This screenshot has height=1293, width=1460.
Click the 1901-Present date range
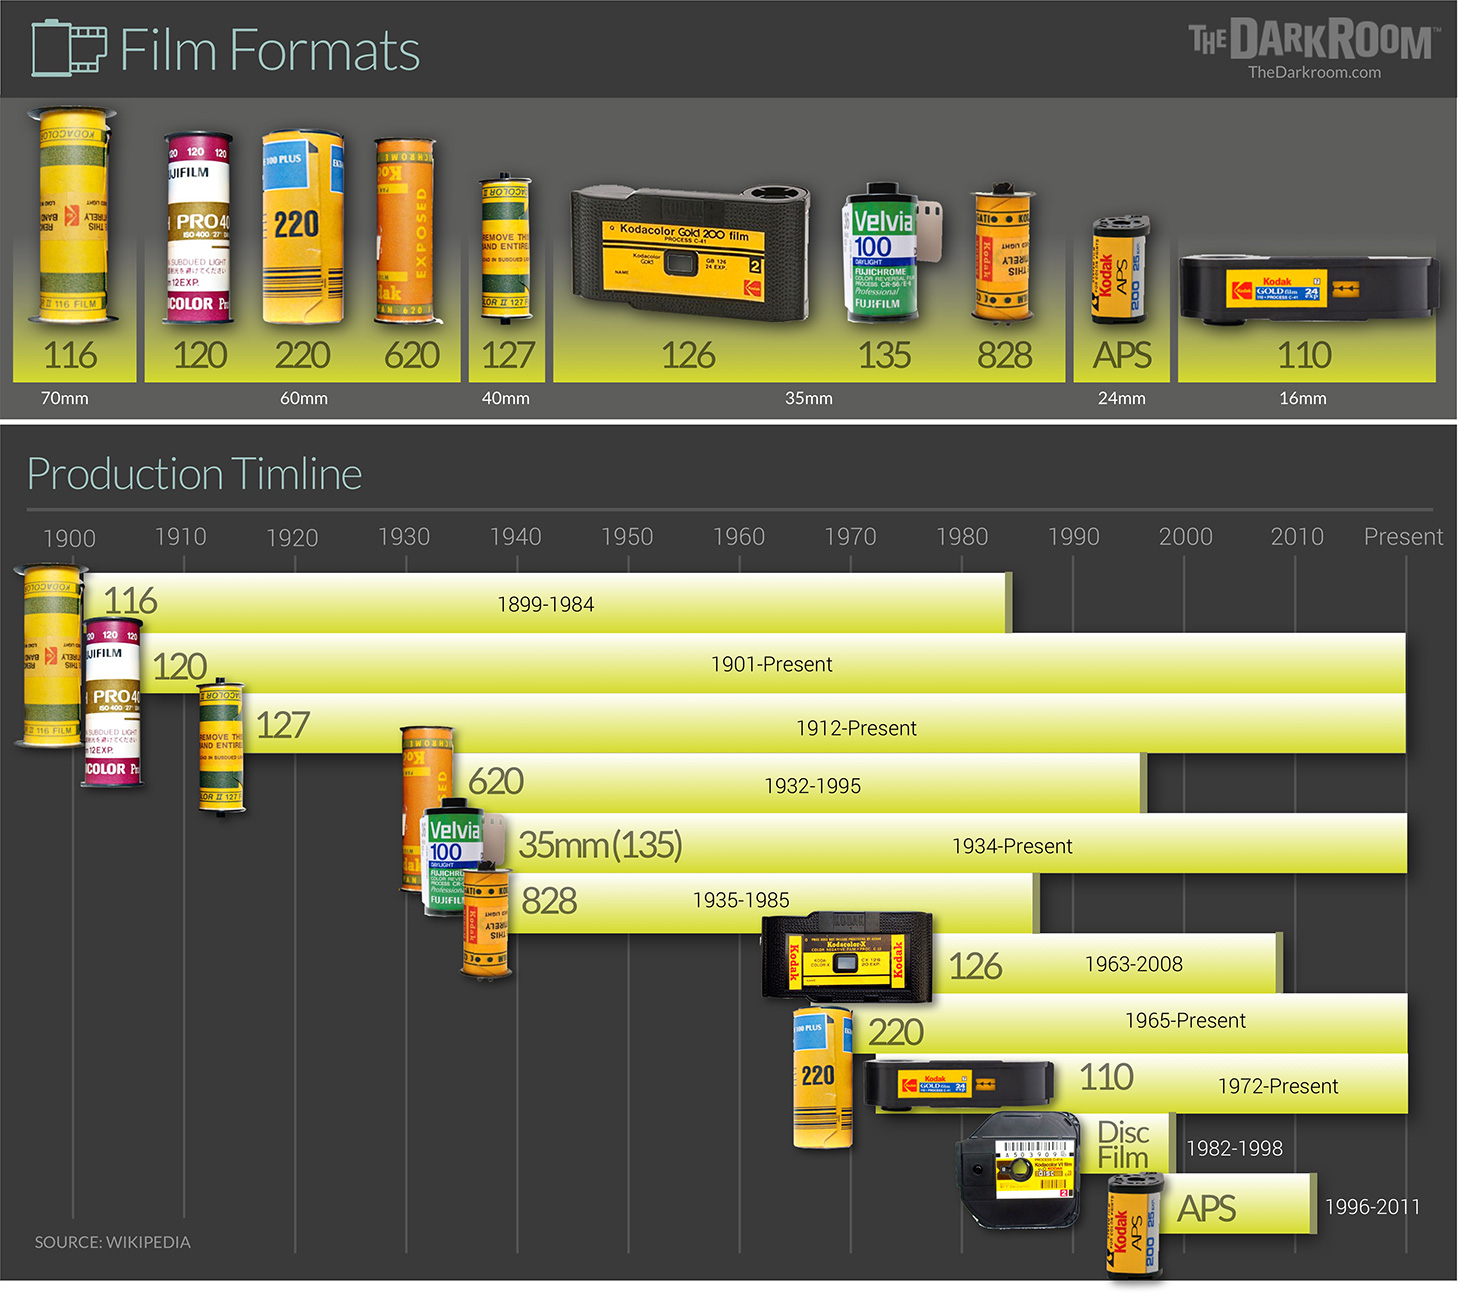pos(772,664)
